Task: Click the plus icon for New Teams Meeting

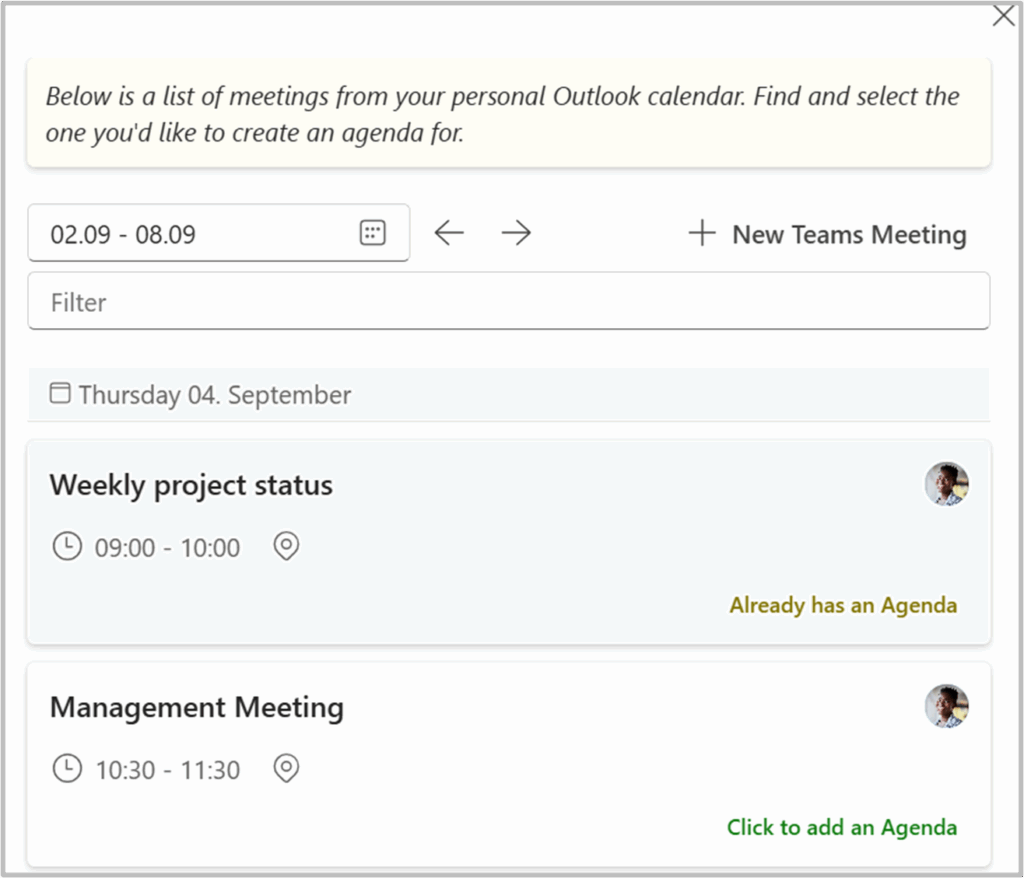Action: pos(700,232)
